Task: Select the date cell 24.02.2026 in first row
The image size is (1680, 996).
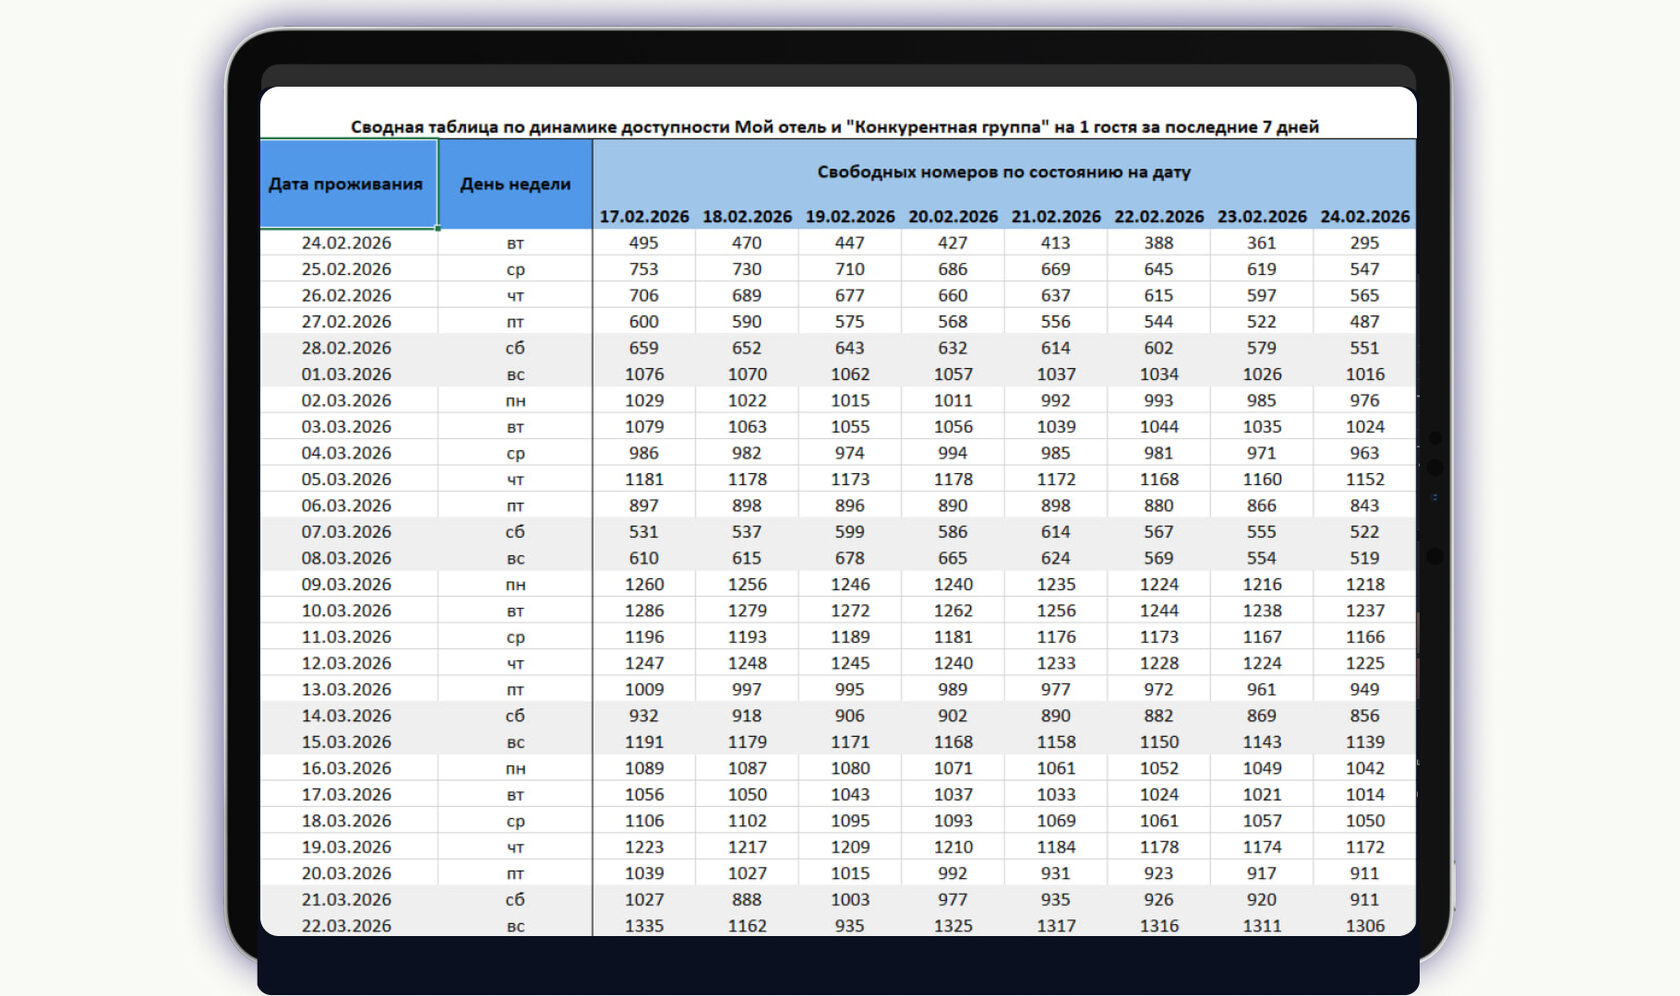Action: (x=347, y=243)
